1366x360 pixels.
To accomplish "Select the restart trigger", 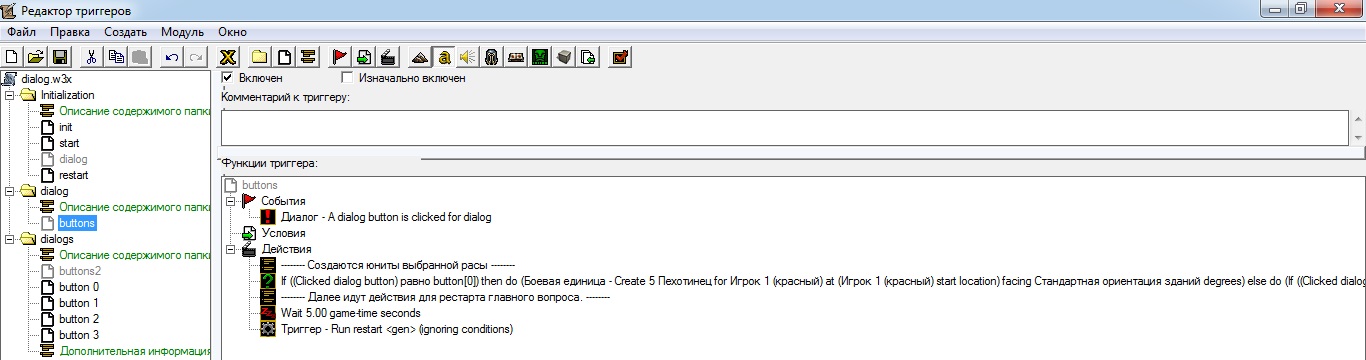I will point(74,175).
